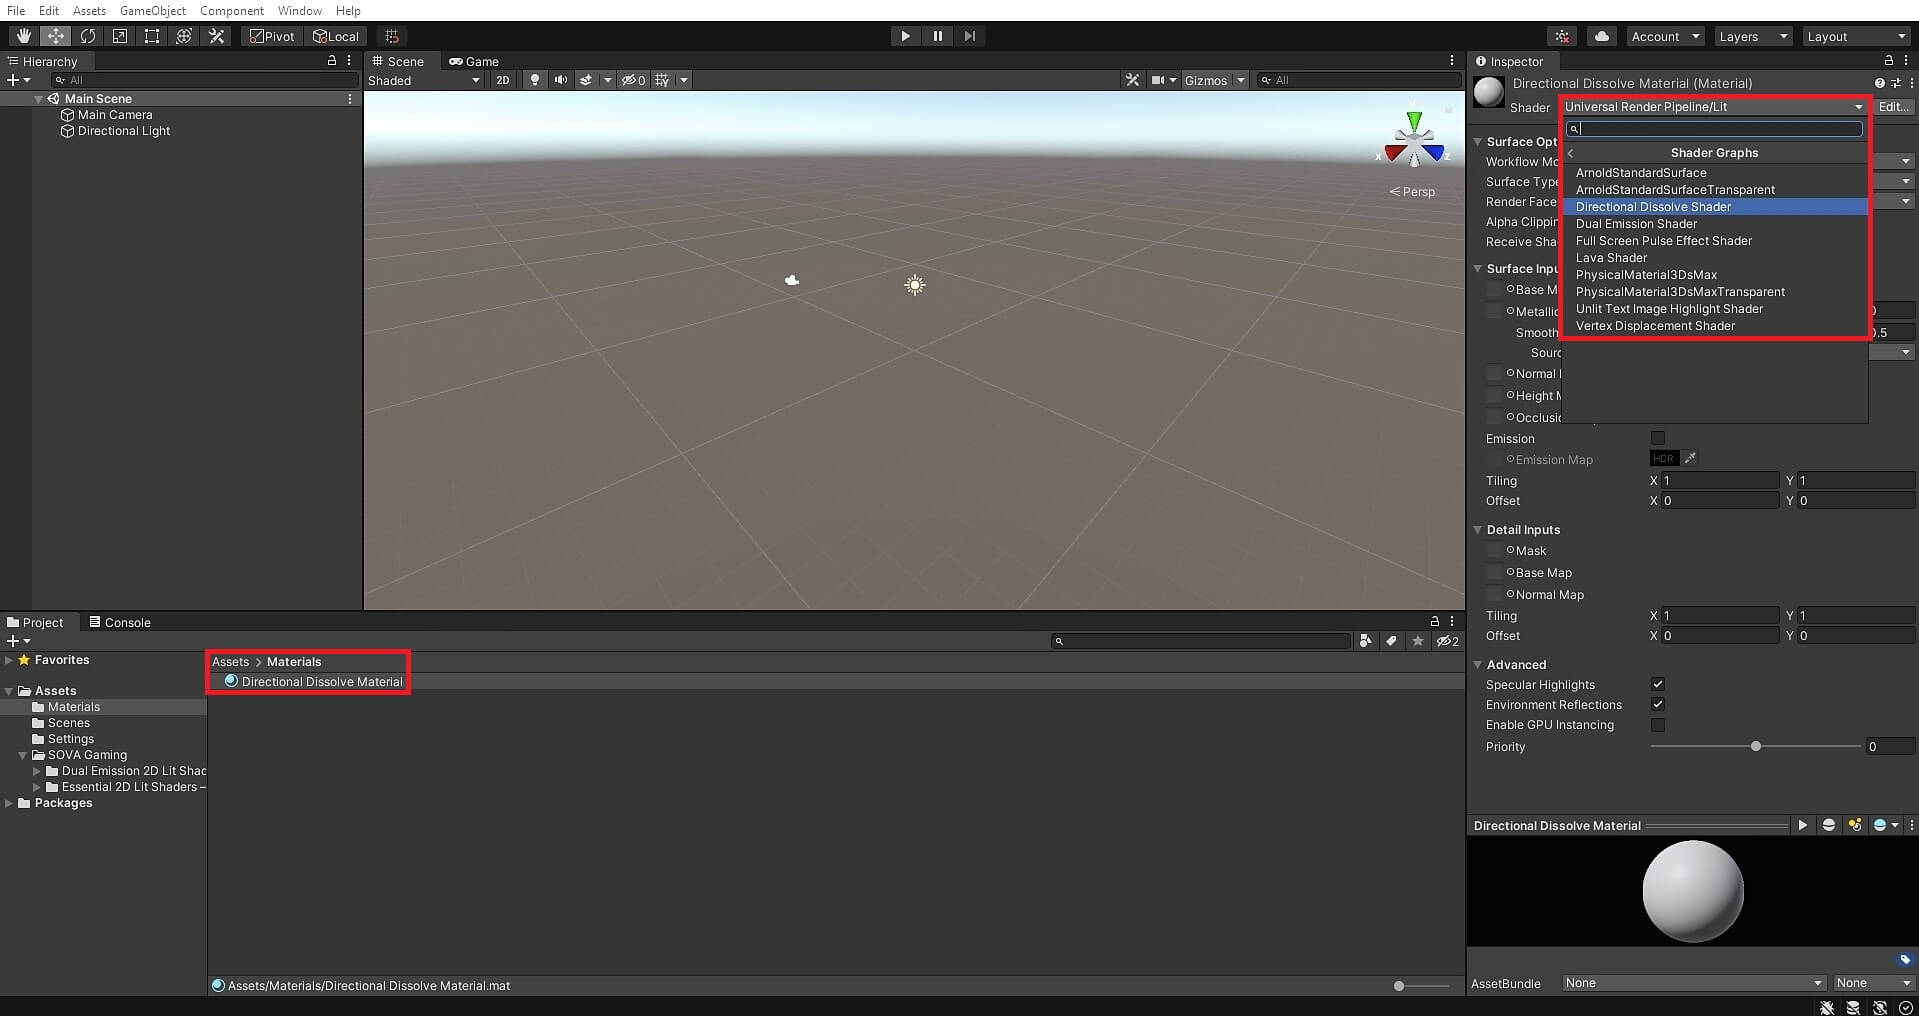The image size is (1919, 1016).
Task: Toggle scene lighting icon
Action: pos(535,80)
